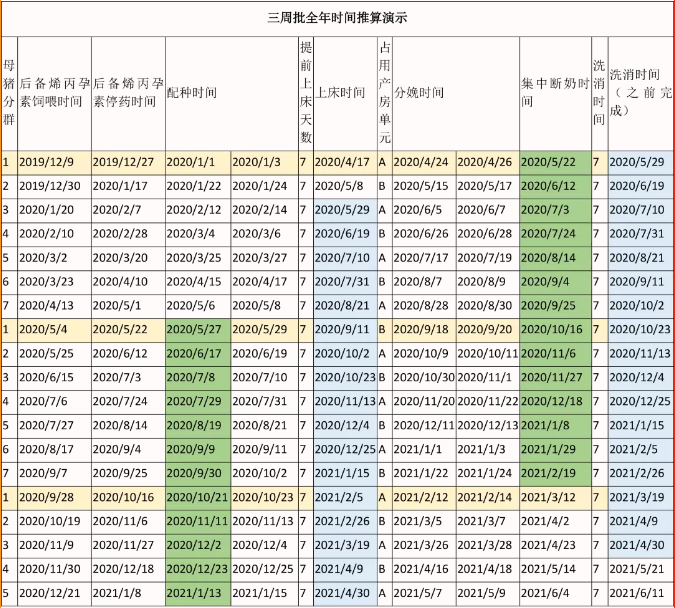Click the green cell 2020/5/27

pos(198,330)
